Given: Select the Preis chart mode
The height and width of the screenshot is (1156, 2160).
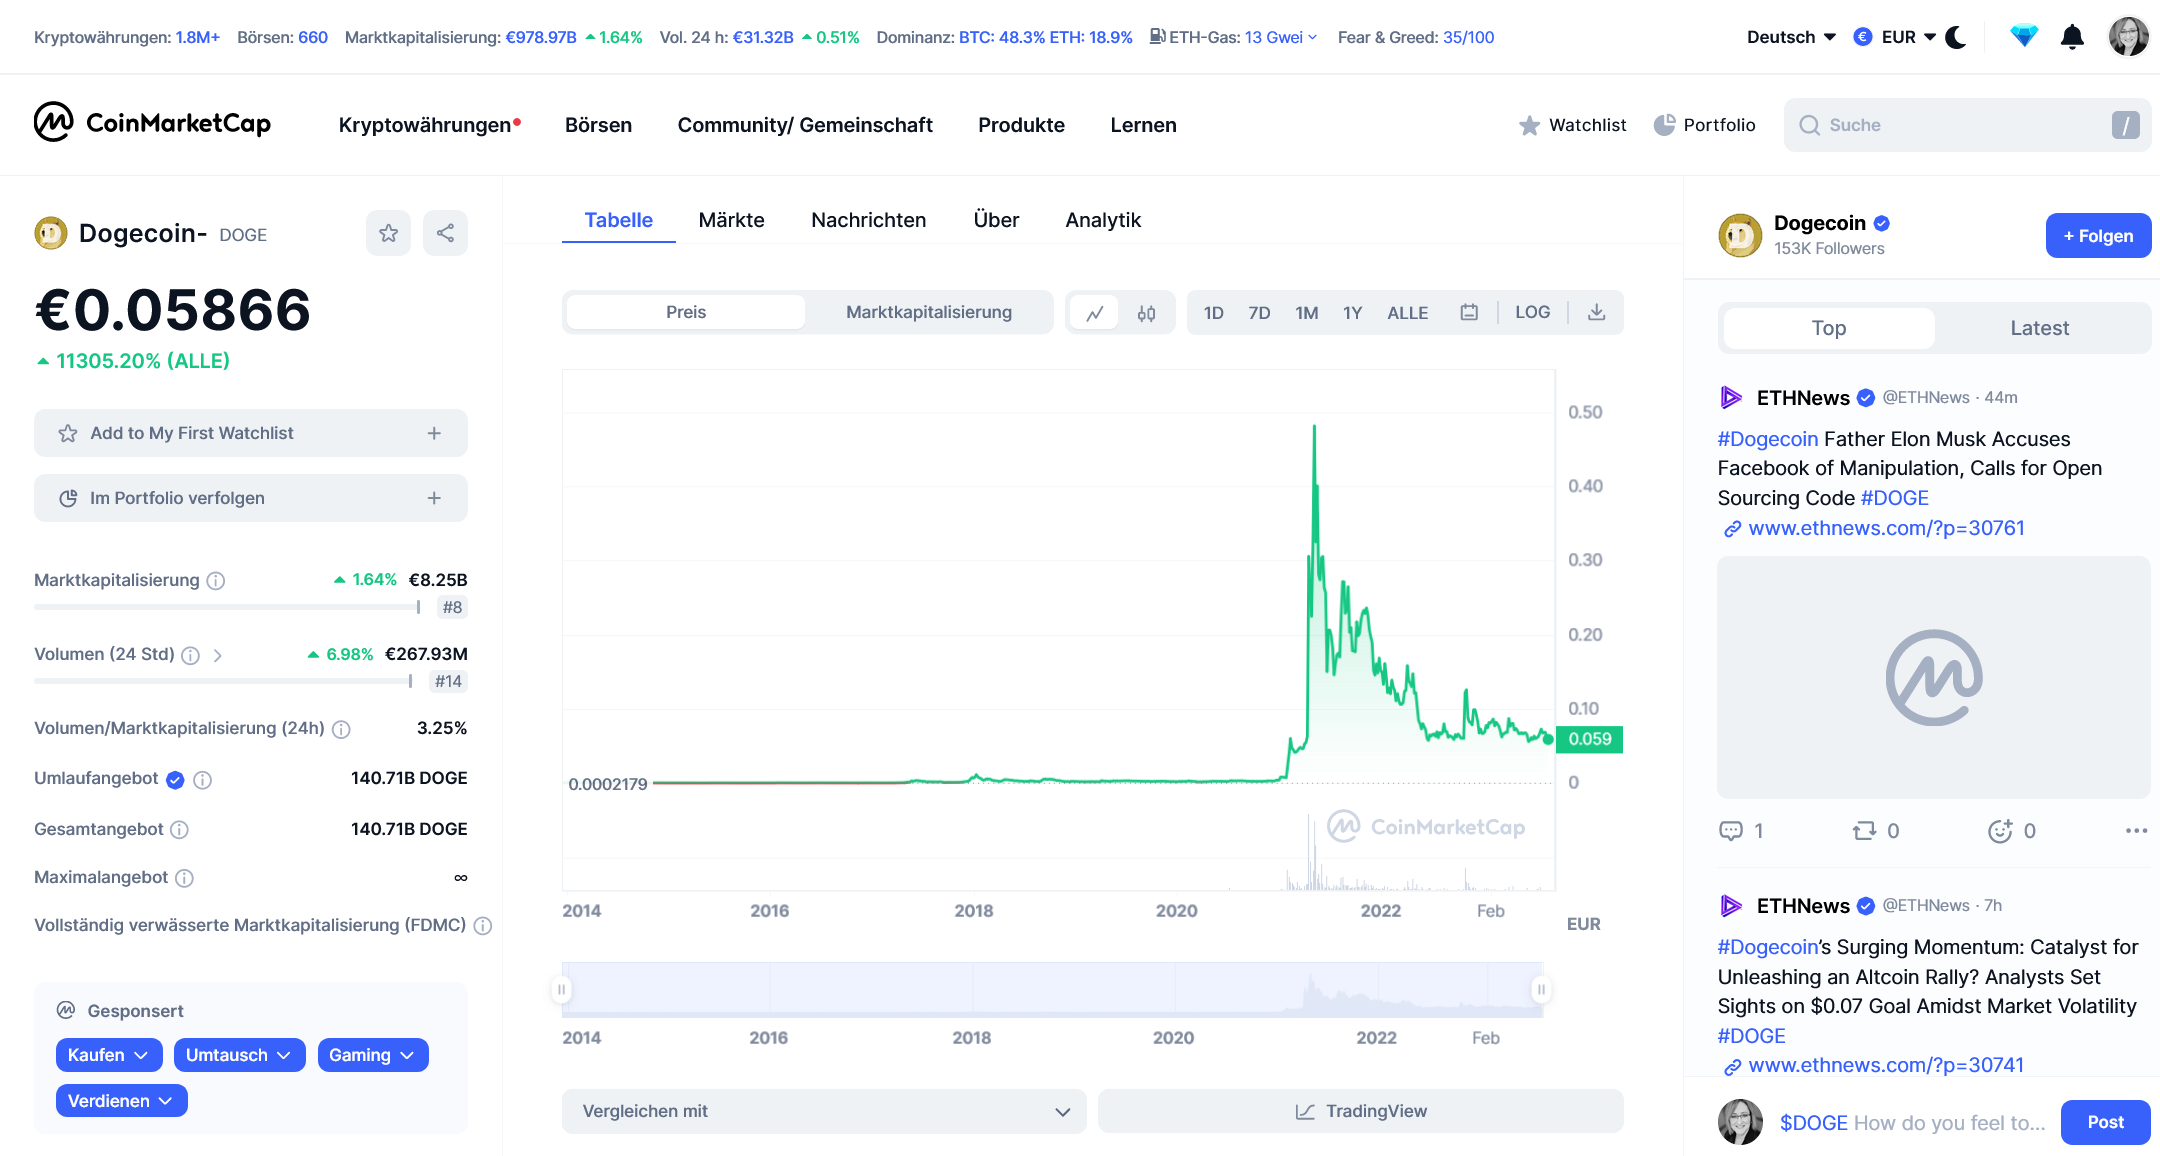Looking at the screenshot, I should click(x=686, y=312).
